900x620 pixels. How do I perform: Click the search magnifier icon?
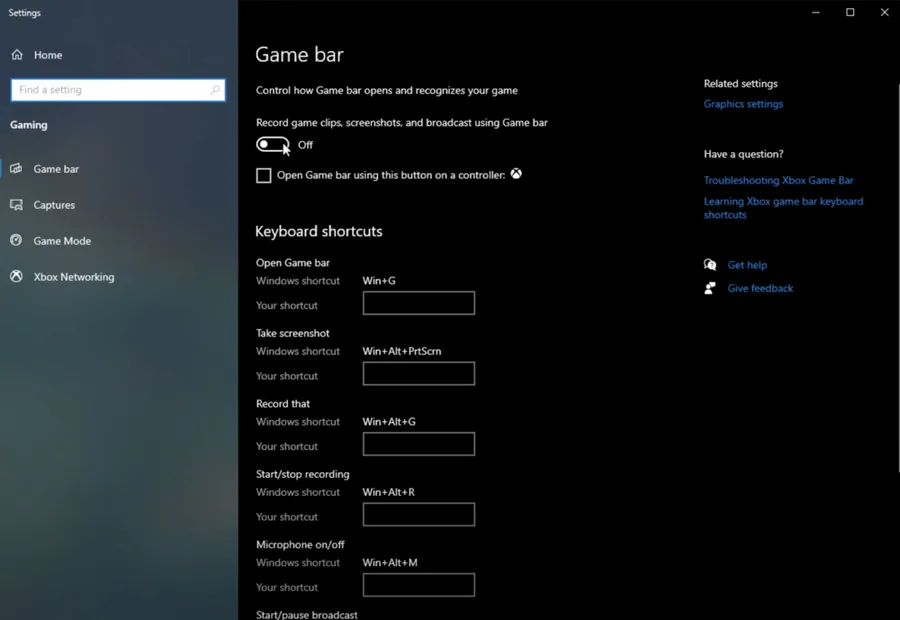(x=215, y=90)
